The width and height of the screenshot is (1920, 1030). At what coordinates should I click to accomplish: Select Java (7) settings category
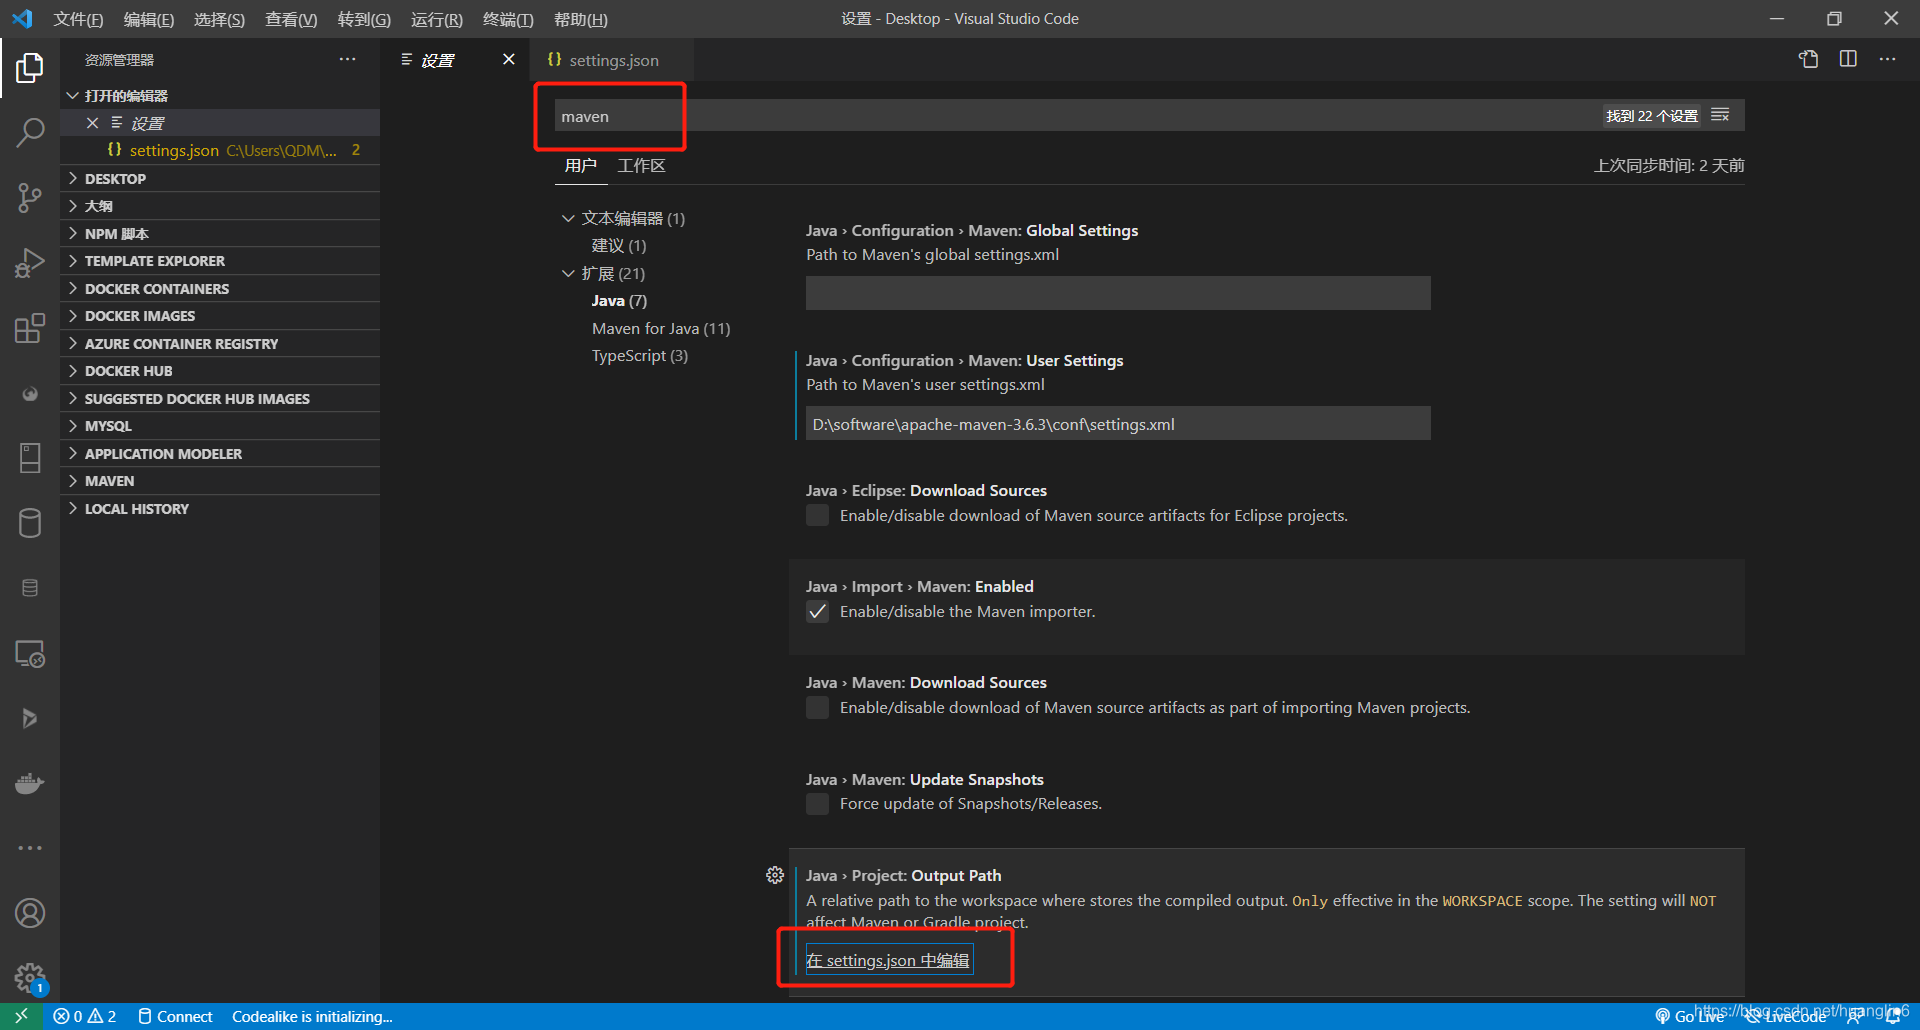619,301
